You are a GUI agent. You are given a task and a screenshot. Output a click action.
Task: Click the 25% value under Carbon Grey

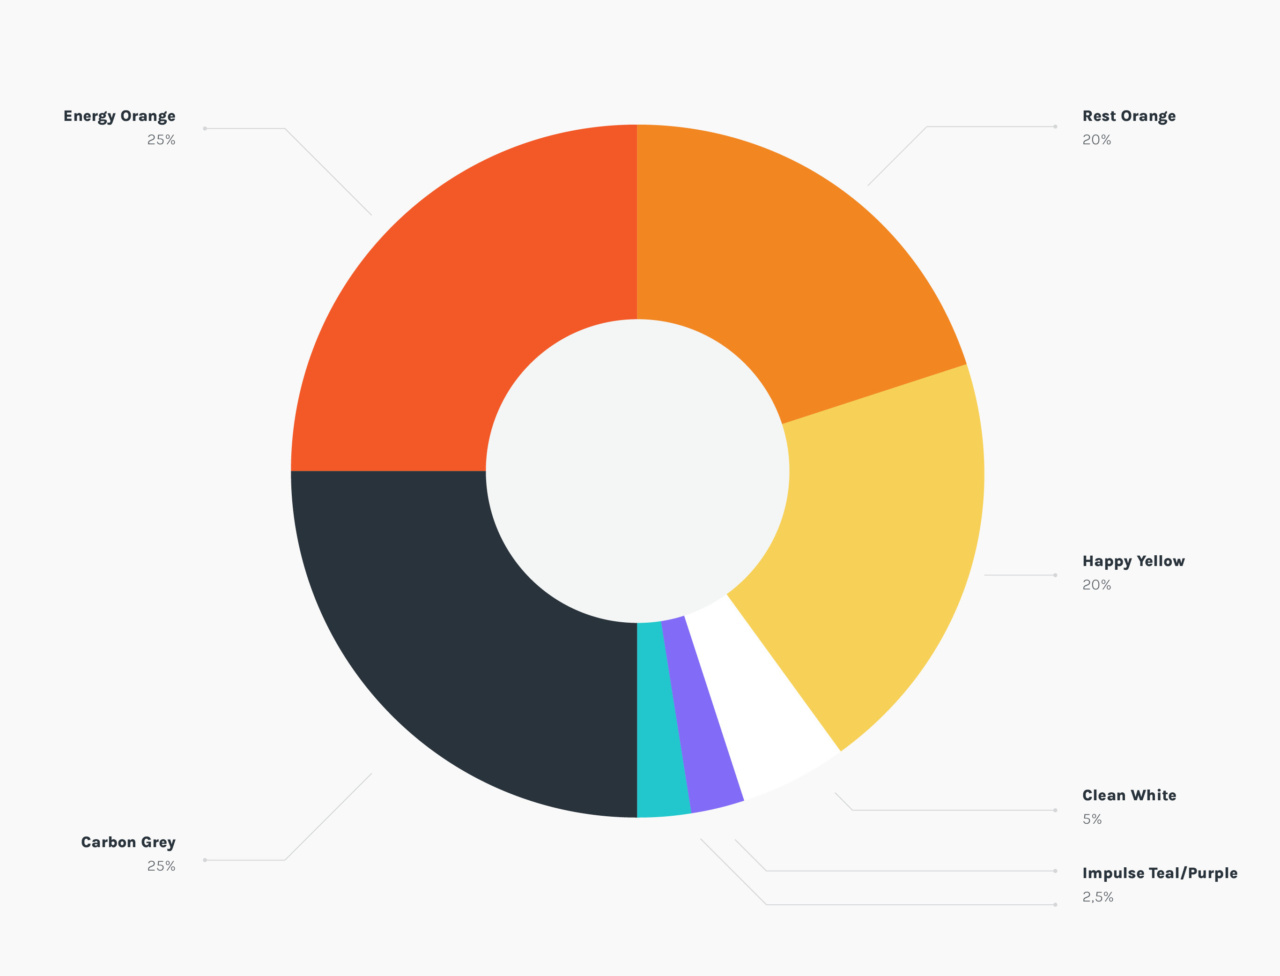(x=161, y=866)
